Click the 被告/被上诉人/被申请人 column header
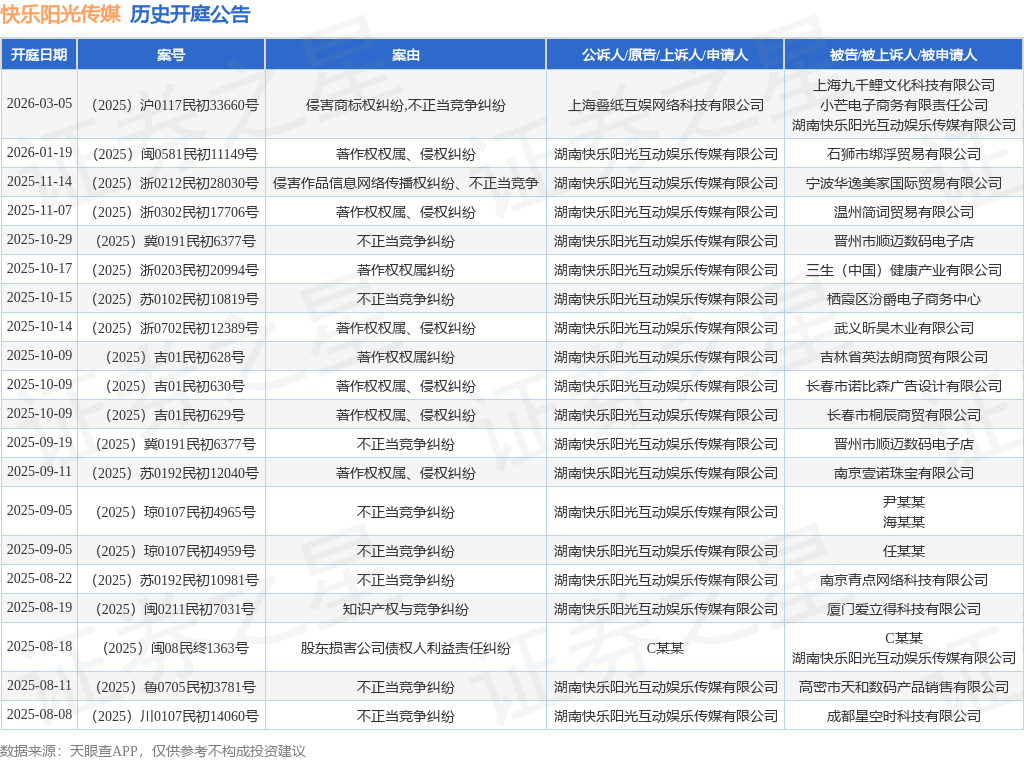 pos(904,55)
